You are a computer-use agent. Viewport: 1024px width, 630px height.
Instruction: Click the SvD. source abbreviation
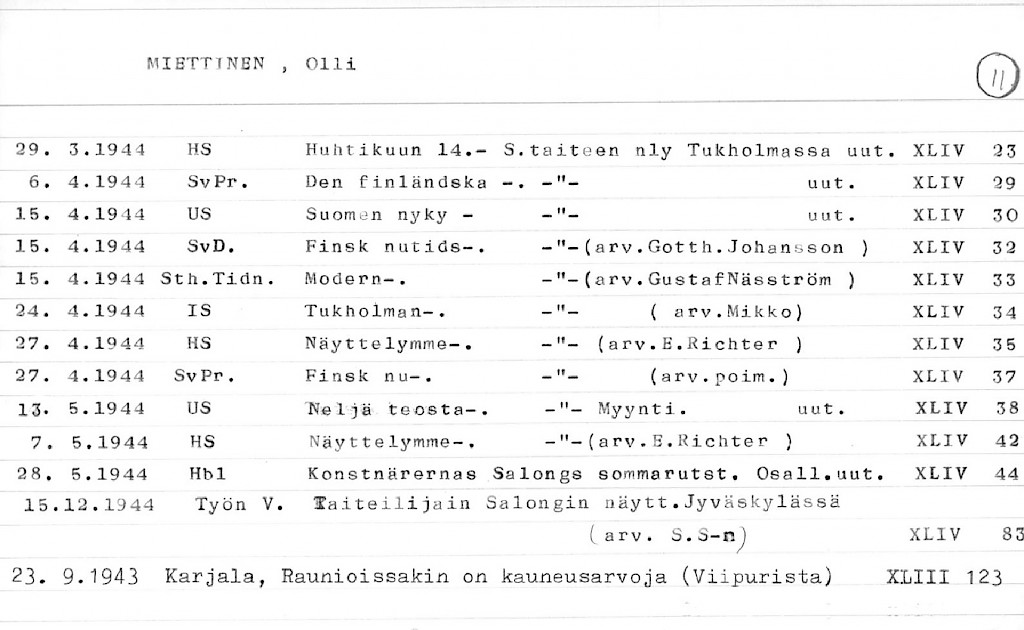click(208, 247)
